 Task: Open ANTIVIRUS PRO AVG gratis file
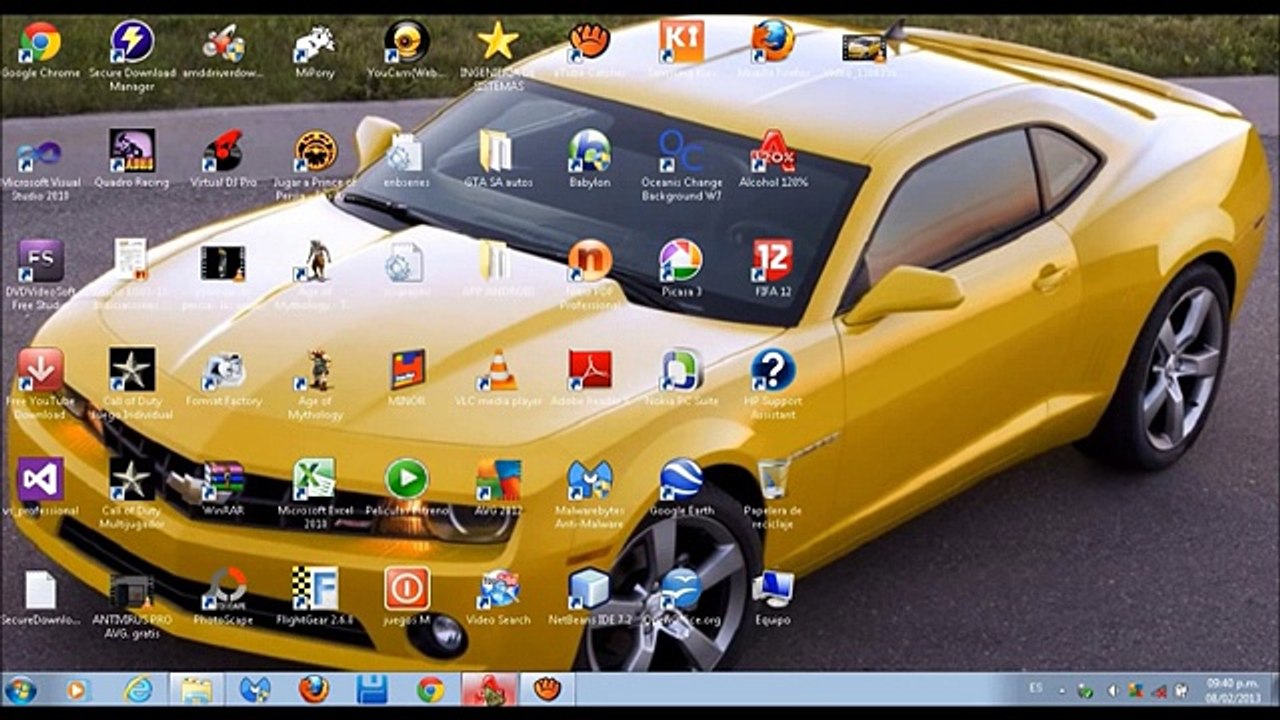(132, 589)
